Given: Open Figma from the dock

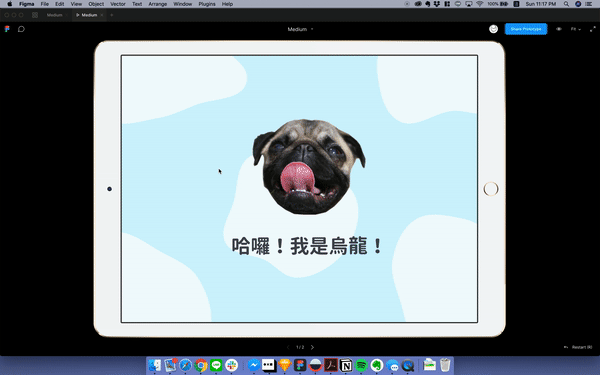Looking at the screenshot, I should click(300, 365).
